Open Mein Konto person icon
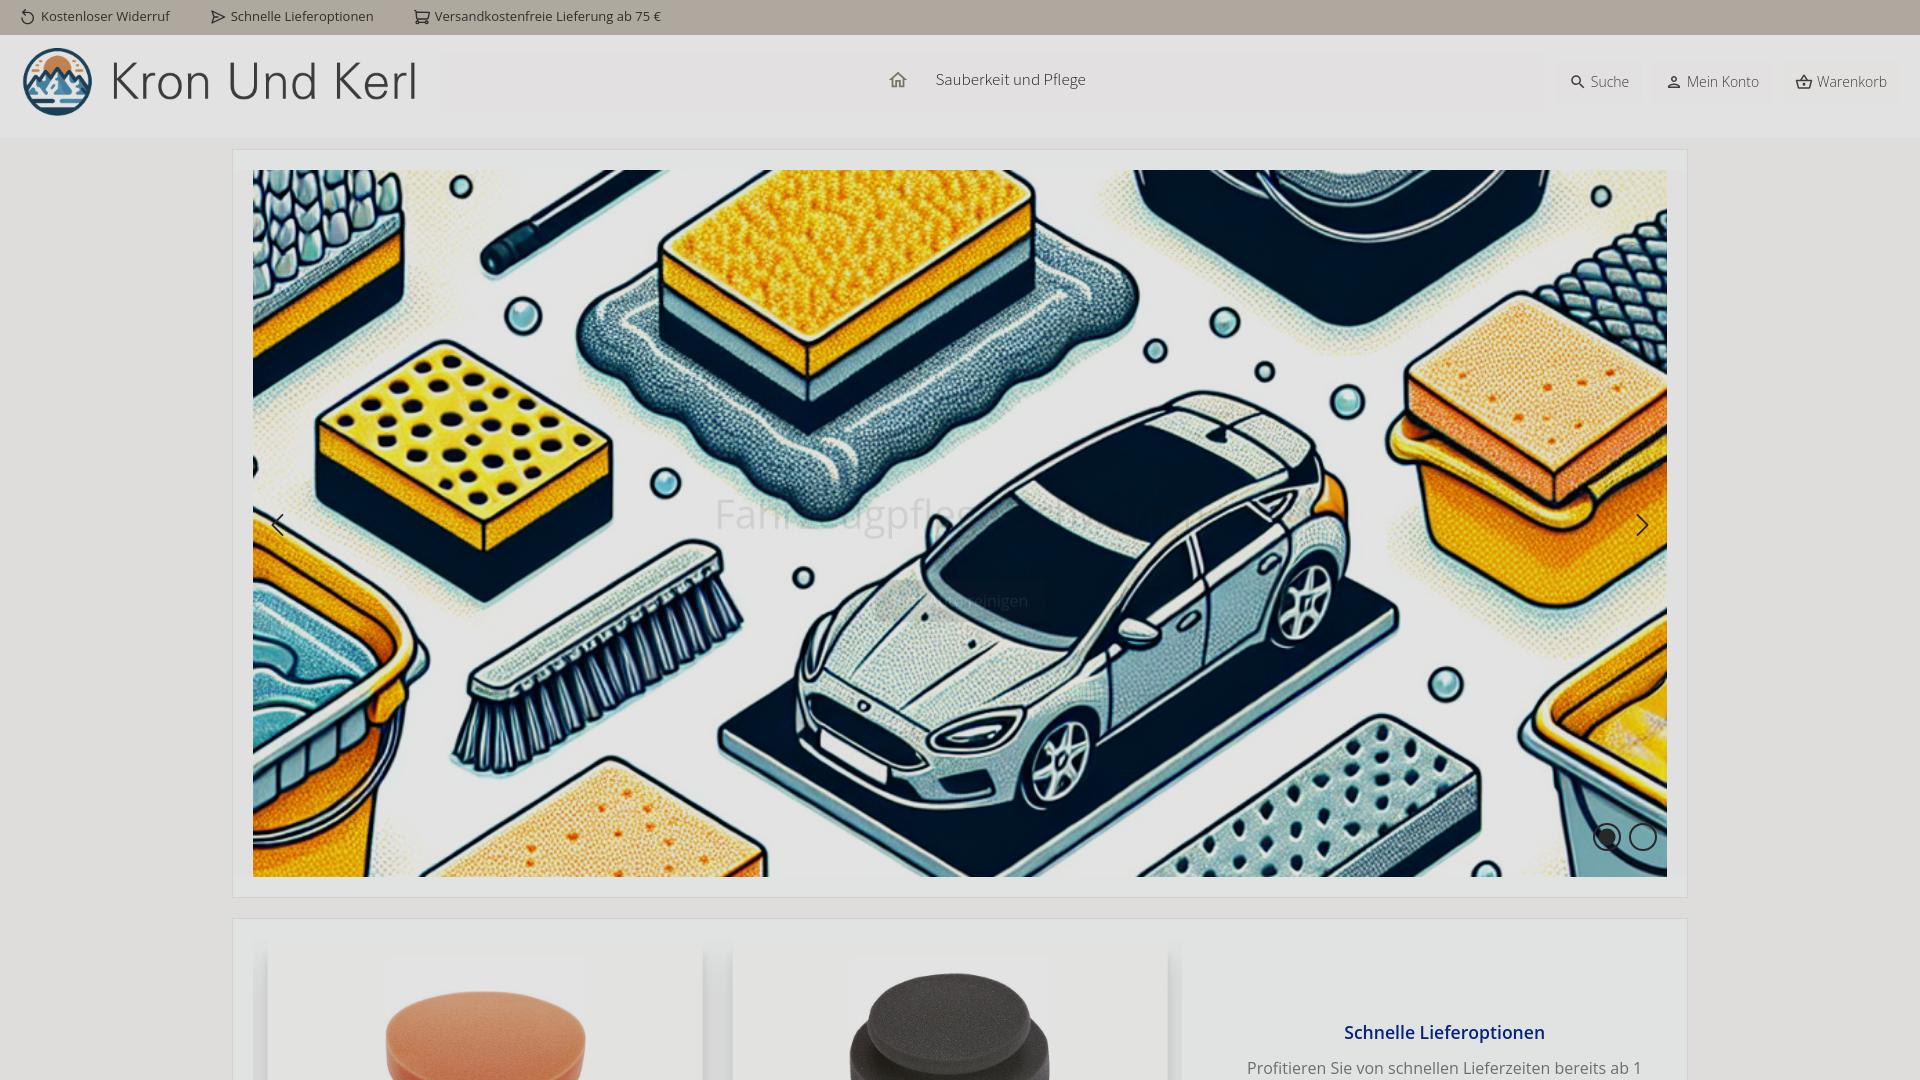Screen dimensions: 1920x1080 click(x=1673, y=82)
